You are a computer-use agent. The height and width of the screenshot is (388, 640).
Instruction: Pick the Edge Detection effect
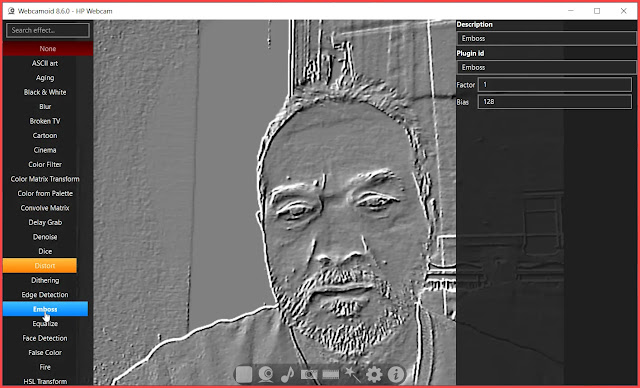coord(45,295)
